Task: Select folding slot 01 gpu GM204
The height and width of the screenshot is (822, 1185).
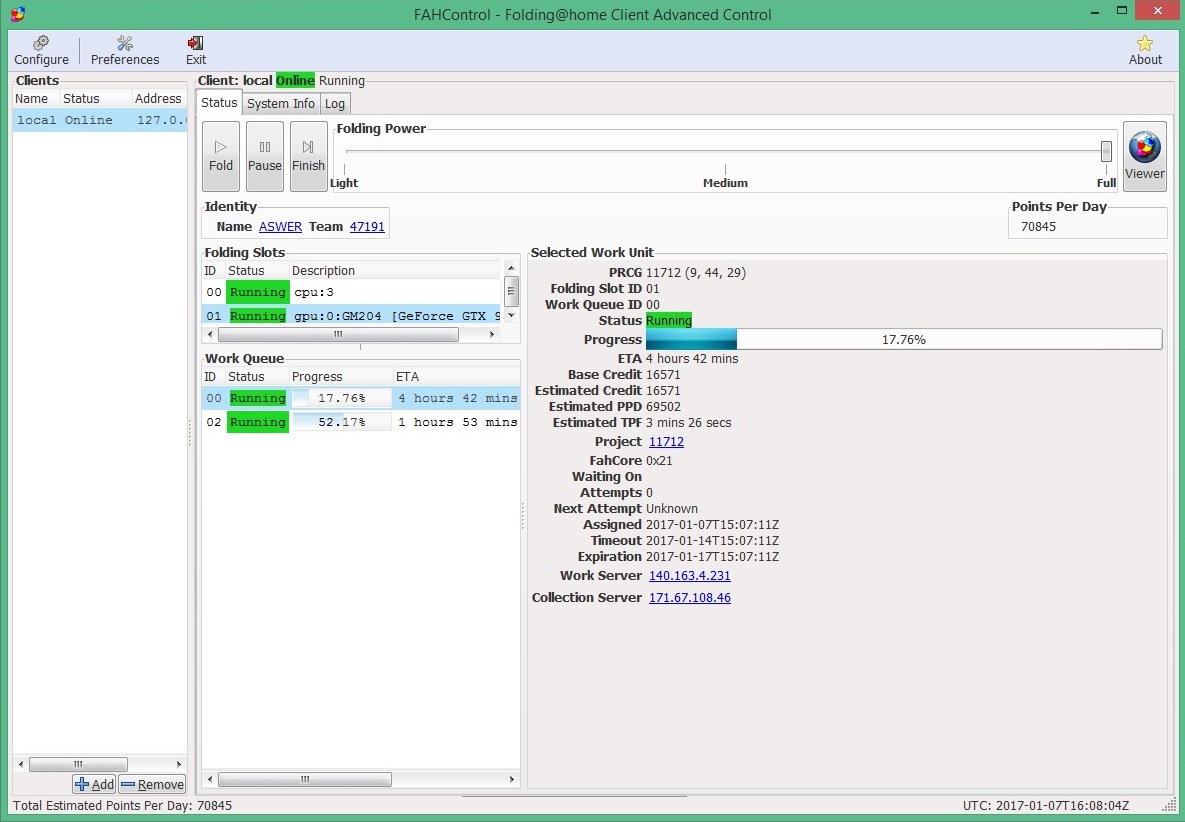Action: tap(351, 316)
